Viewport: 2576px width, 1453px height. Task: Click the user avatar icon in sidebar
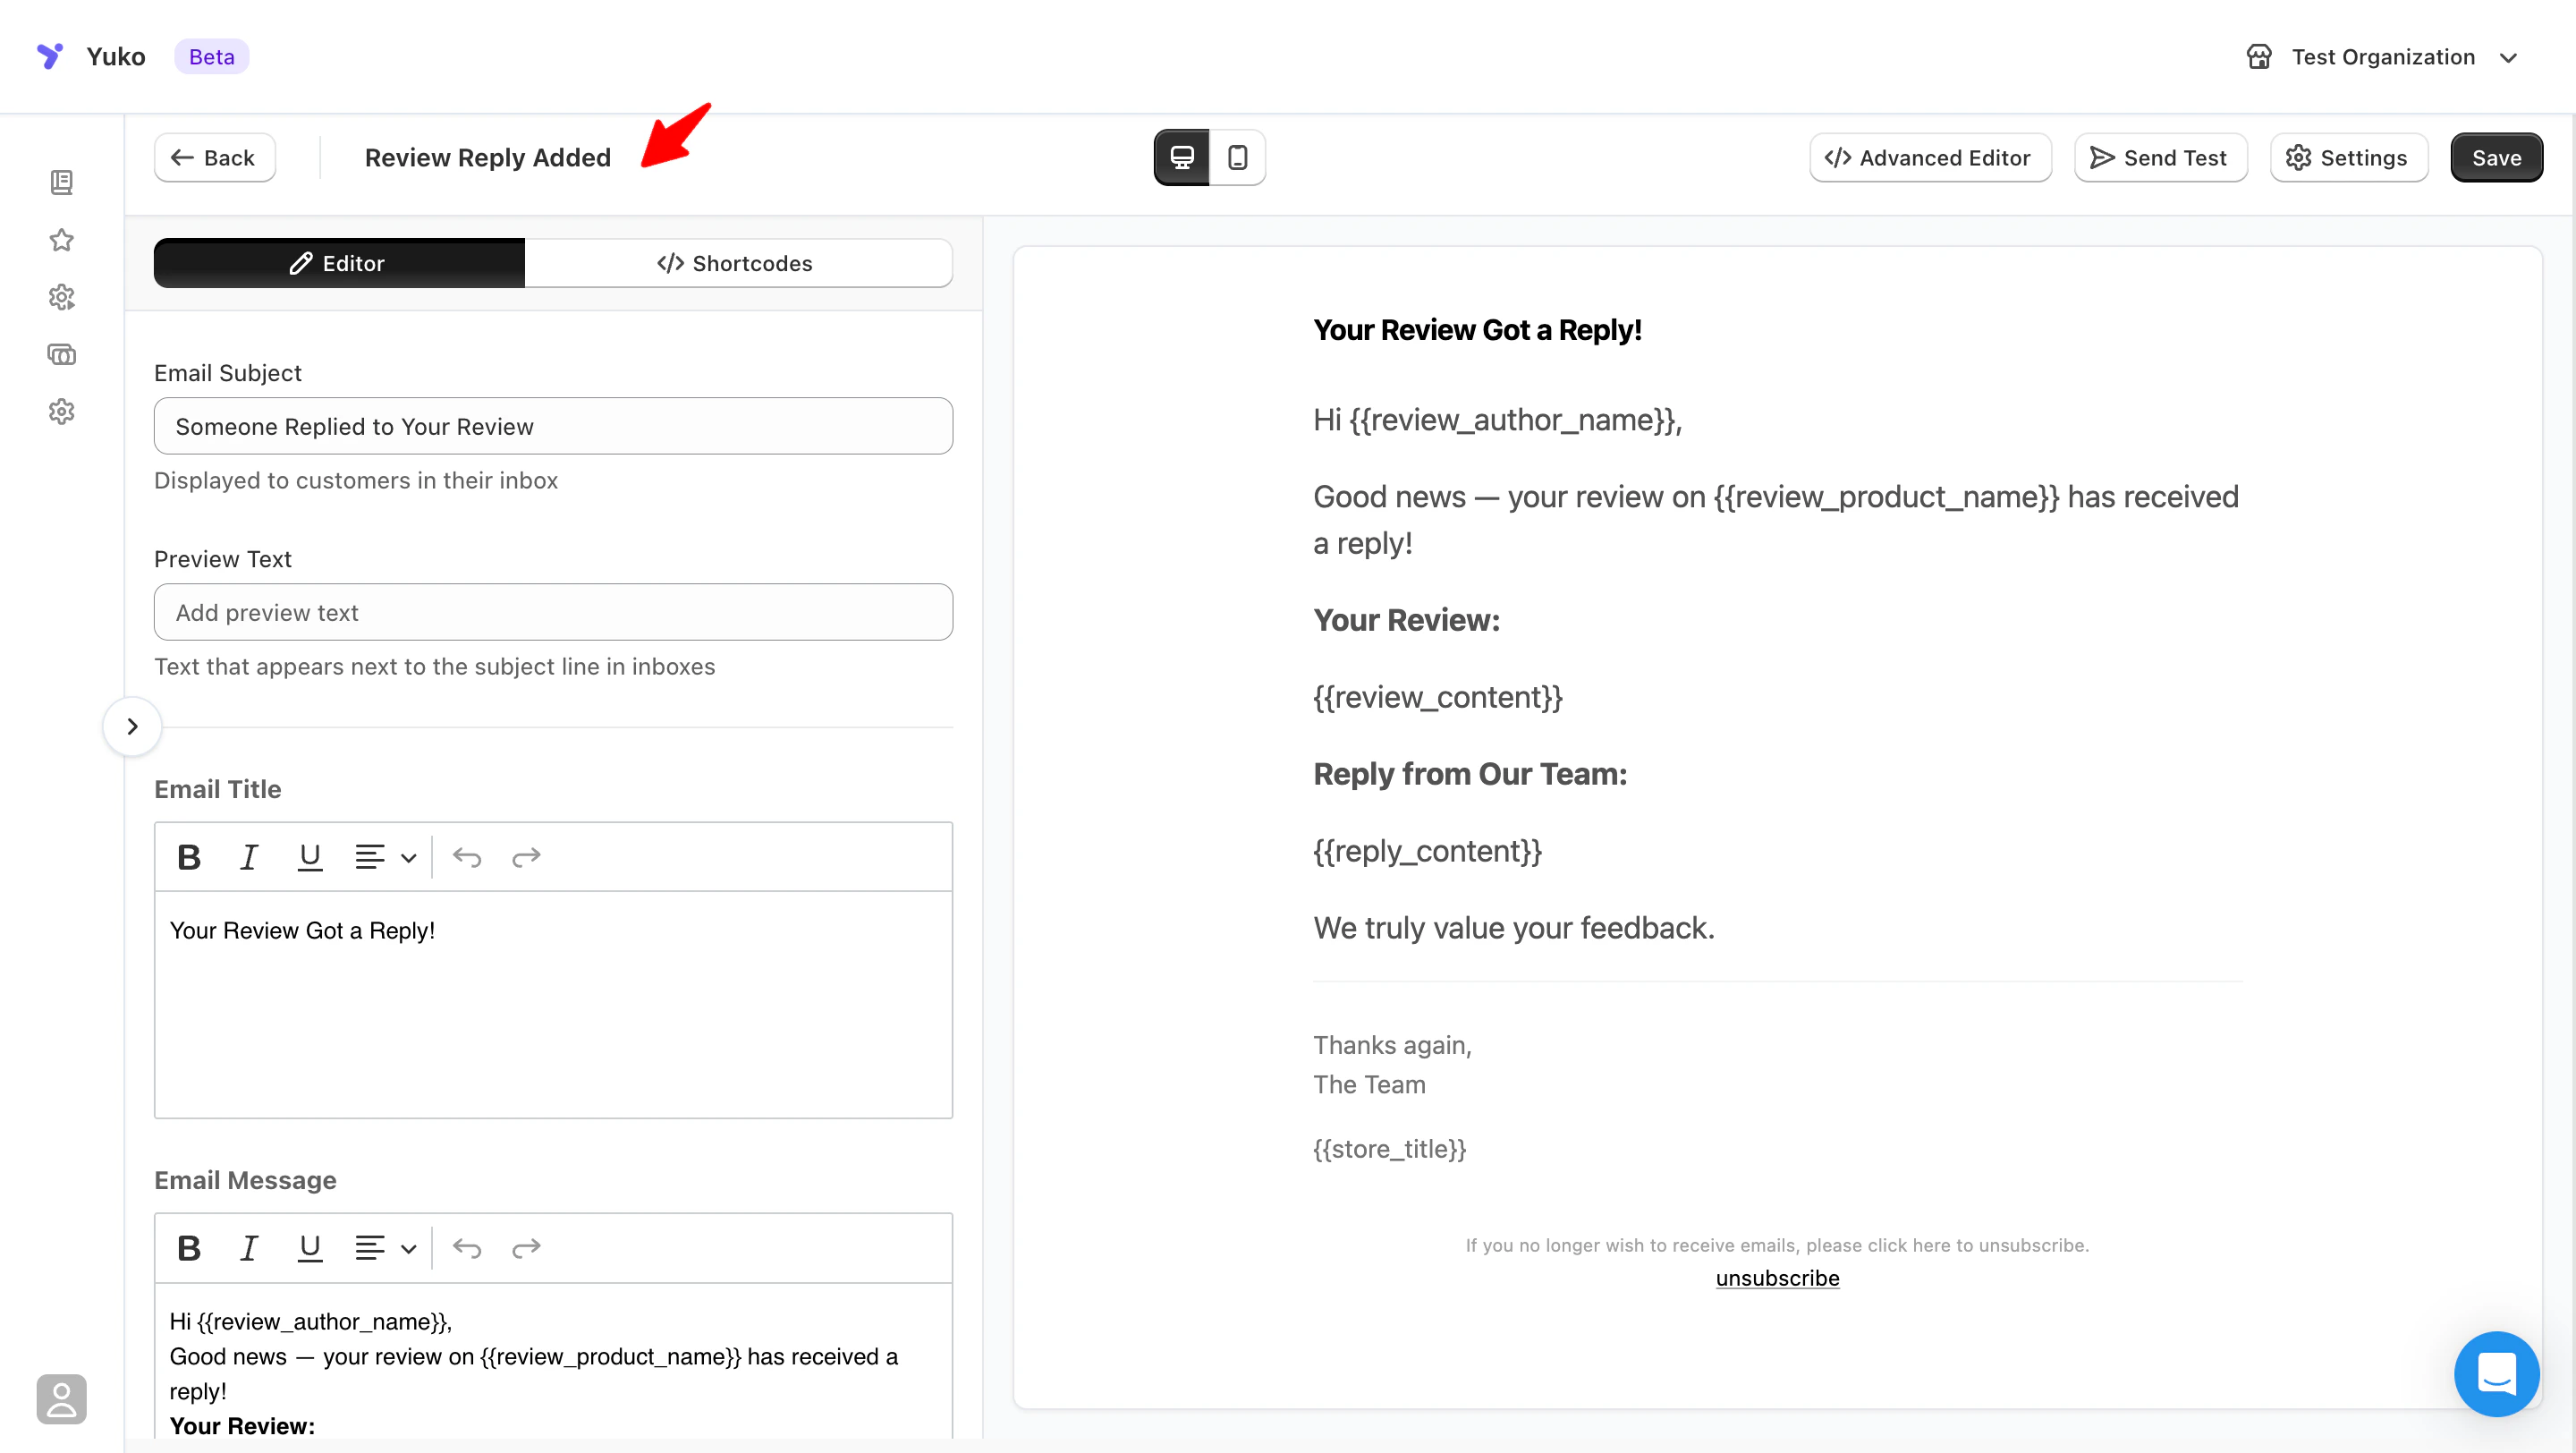pyautogui.click(x=62, y=1398)
